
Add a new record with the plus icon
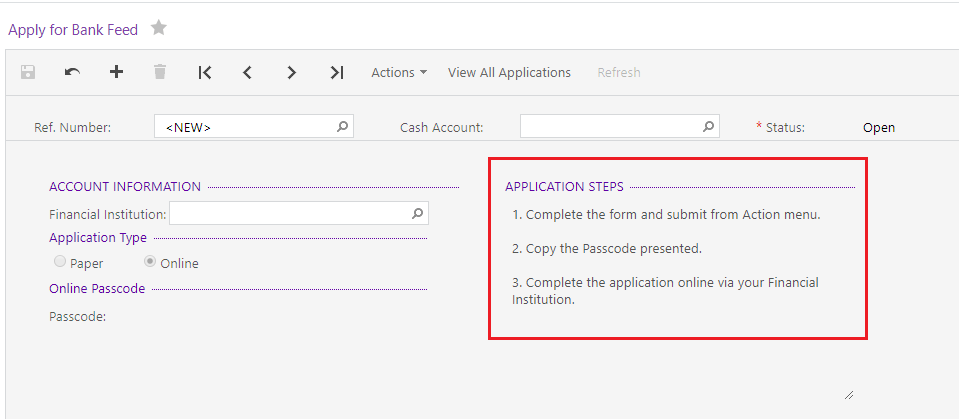click(116, 72)
